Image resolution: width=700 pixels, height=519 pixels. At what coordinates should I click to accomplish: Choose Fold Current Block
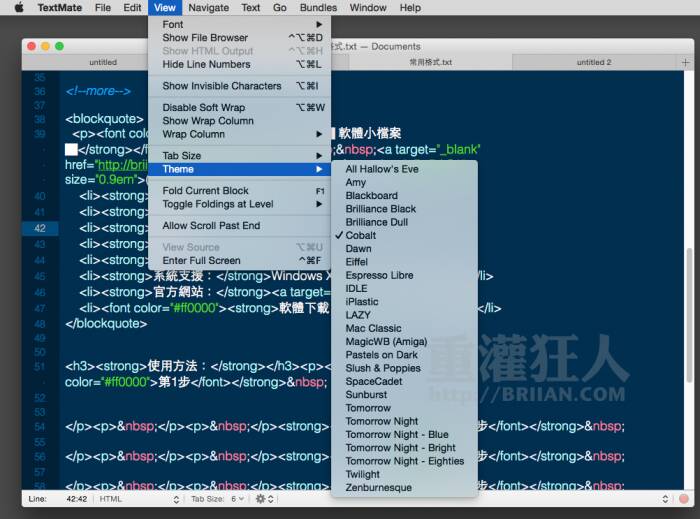click(x=241, y=191)
